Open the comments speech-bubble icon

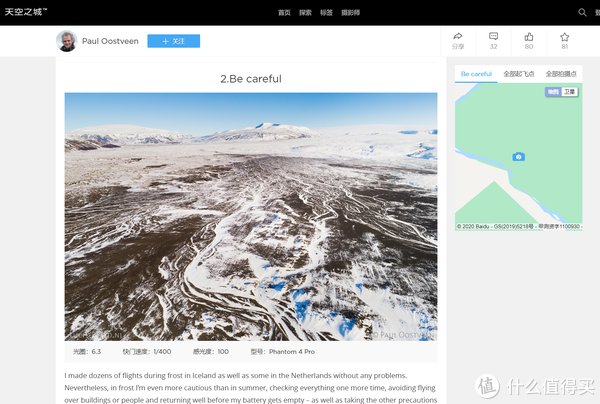[x=493, y=36]
